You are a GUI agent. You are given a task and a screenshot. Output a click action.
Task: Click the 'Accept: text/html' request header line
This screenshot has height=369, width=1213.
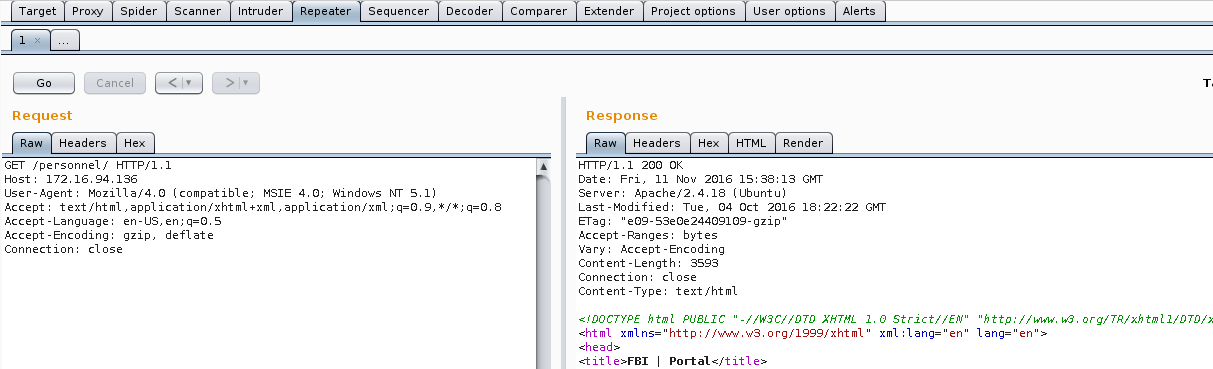pos(253,207)
